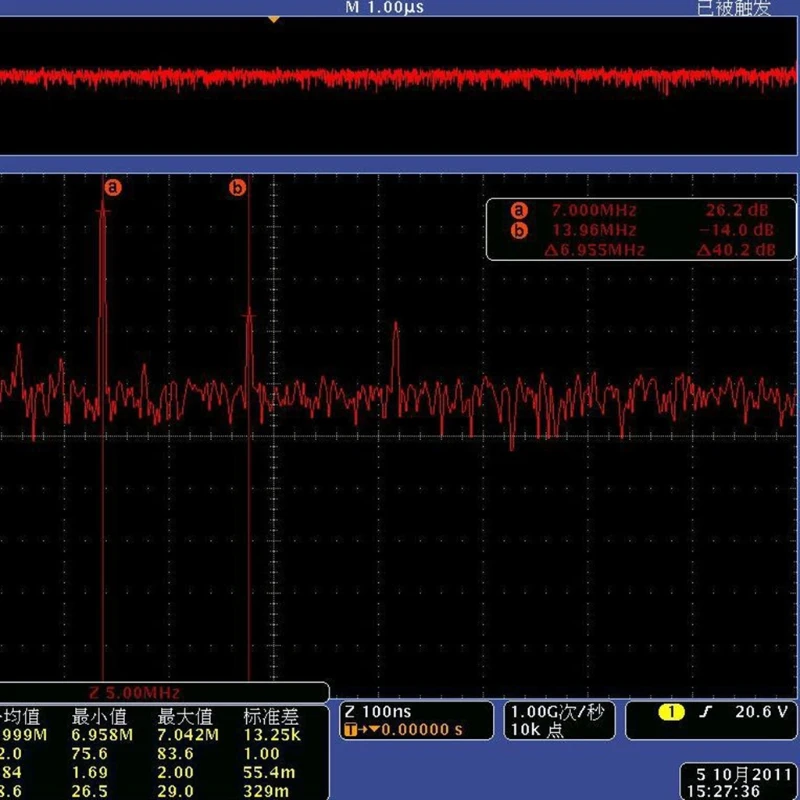Select cursor marker 'a' above the spectrum

pyautogui.click(x=113, y=185)
